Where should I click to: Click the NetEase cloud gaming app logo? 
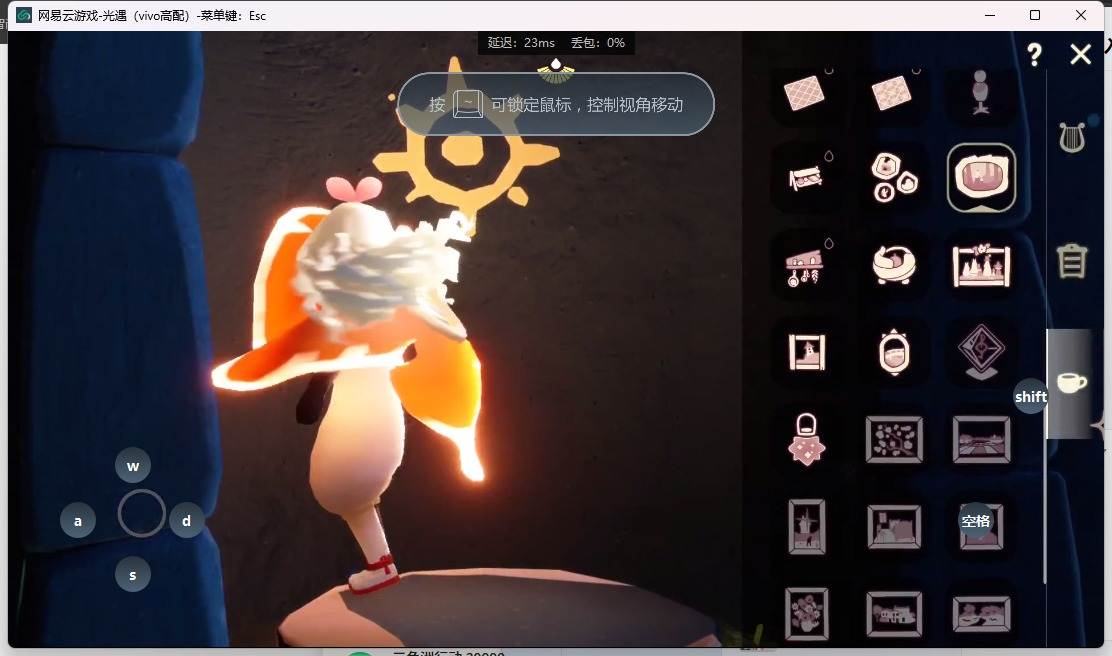(24, 15)
